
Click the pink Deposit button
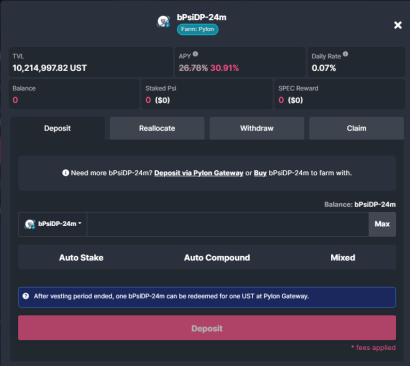point(207,328)
